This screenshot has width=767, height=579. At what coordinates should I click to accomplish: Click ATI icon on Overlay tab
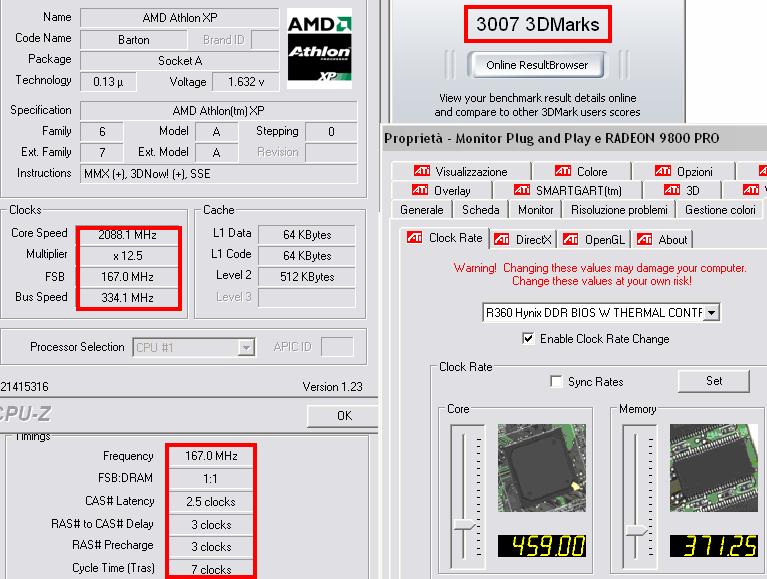[420, 190]
